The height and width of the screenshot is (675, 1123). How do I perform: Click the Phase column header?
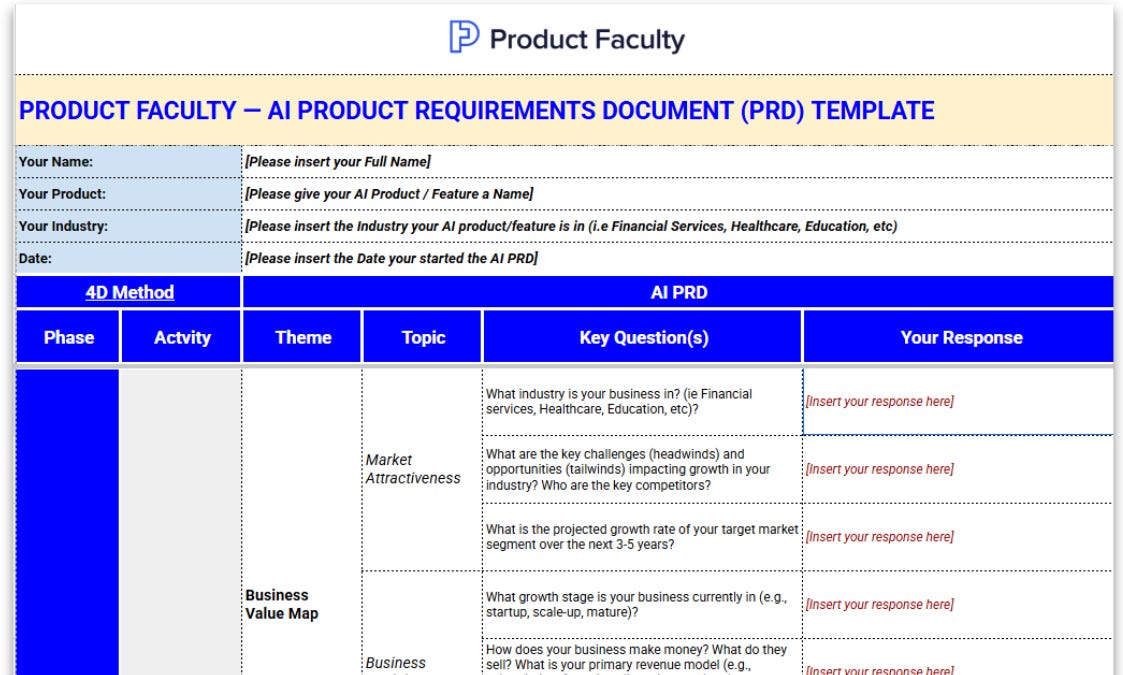point(68,337)
